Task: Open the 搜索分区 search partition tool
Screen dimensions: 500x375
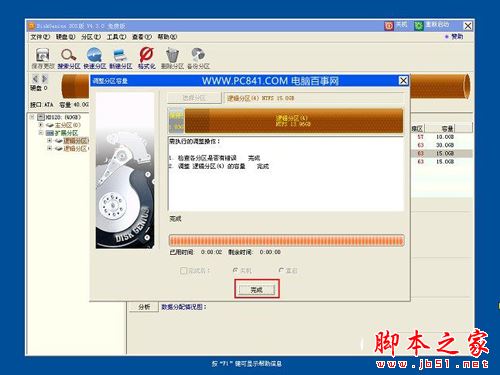Action: (68, 55)
